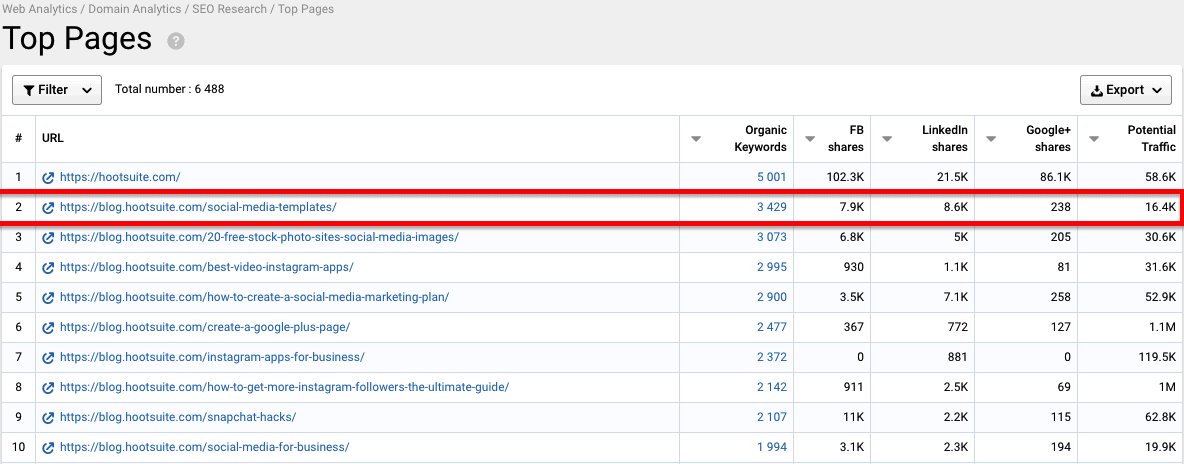Sort by LinkedIn shares column arrow
Viewport: 1184px width, 464px height.
click(887, 139)
